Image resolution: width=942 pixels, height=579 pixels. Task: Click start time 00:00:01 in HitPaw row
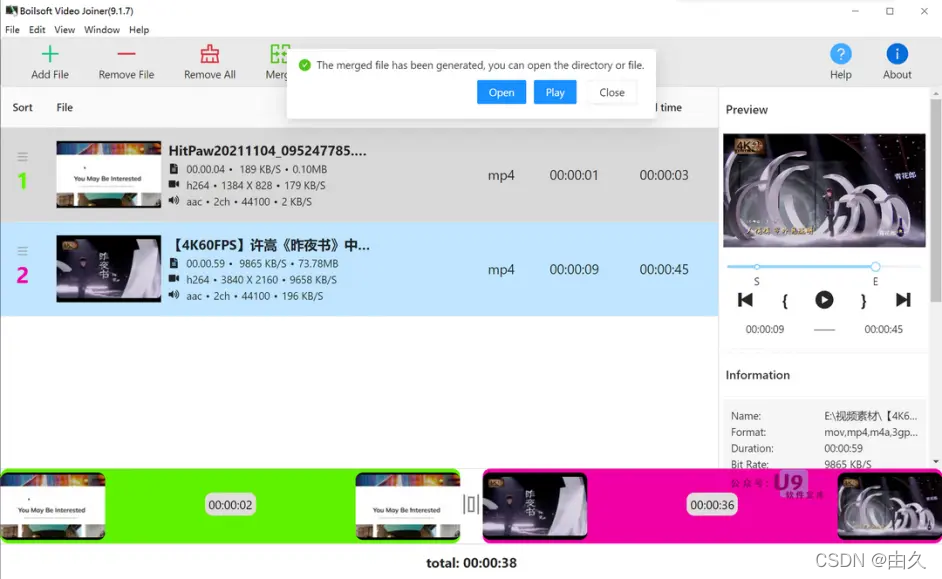tap(574, 175)
